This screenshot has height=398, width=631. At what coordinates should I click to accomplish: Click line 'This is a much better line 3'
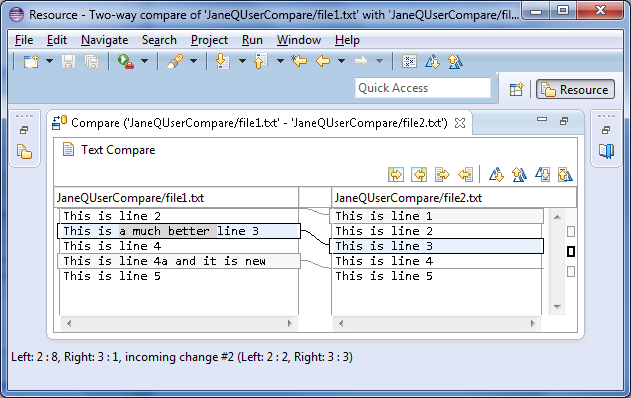[179, 231]
